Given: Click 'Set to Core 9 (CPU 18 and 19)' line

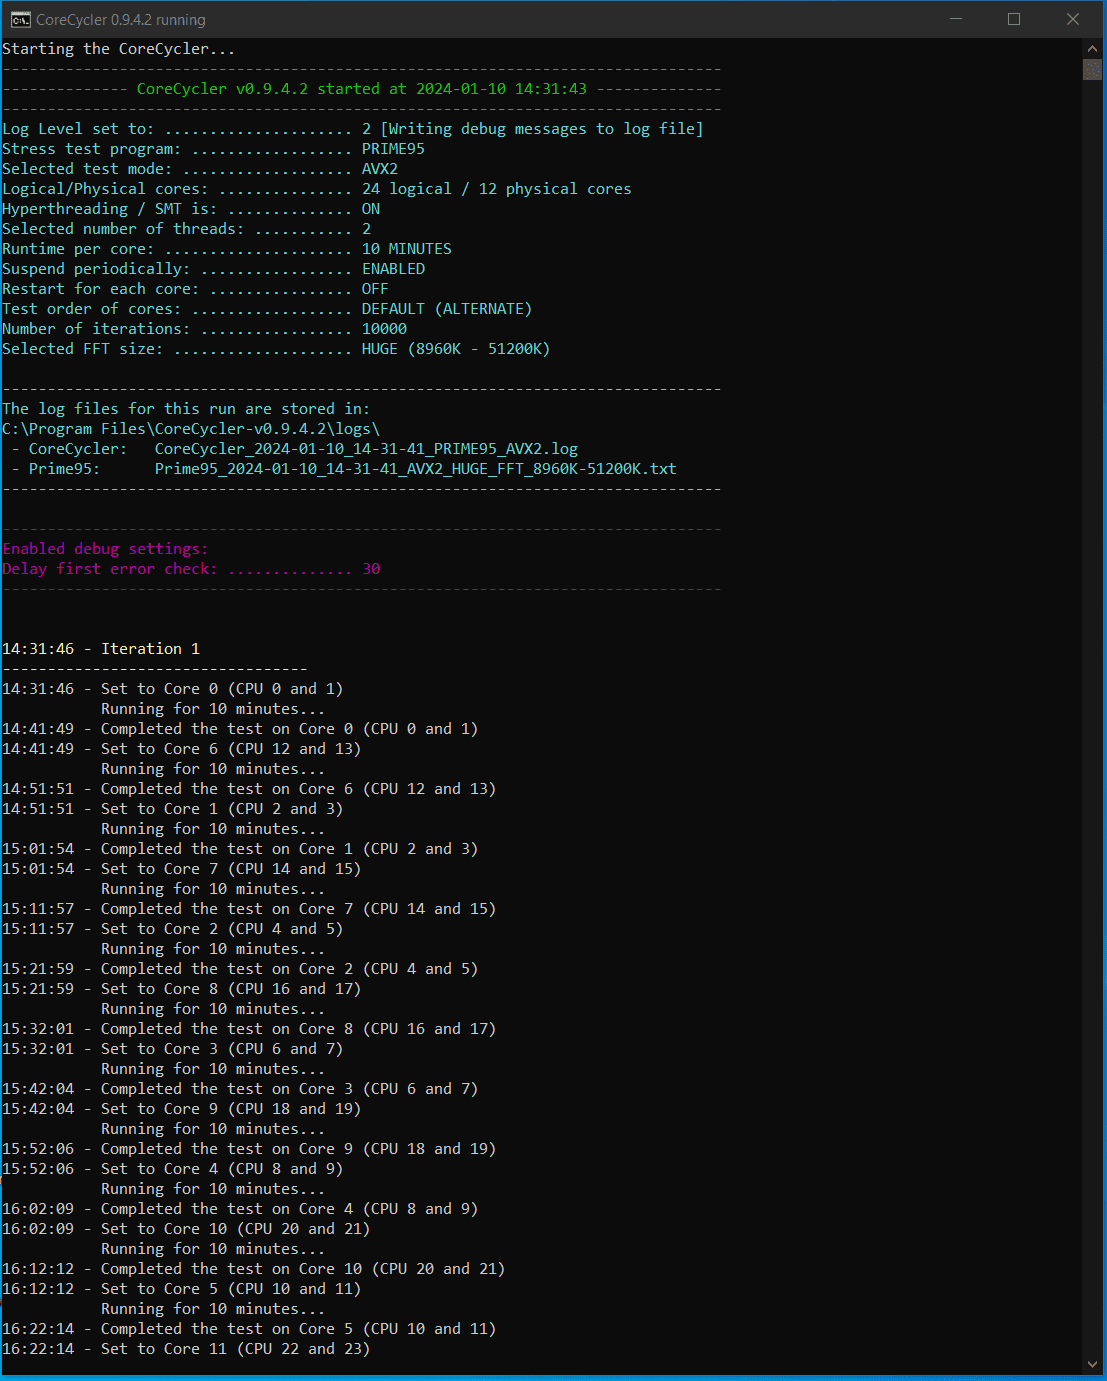Looking at the screenshot, I should click(181, 1109).
